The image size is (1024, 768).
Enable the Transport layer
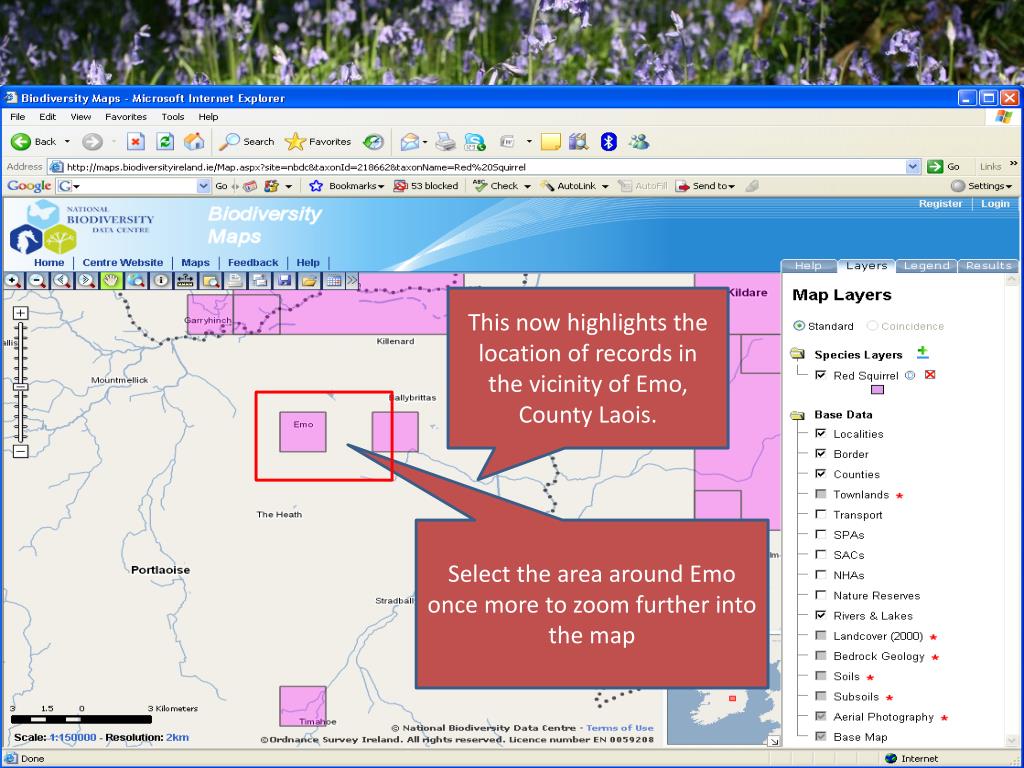pyautogui.click(x=821, y=514)
